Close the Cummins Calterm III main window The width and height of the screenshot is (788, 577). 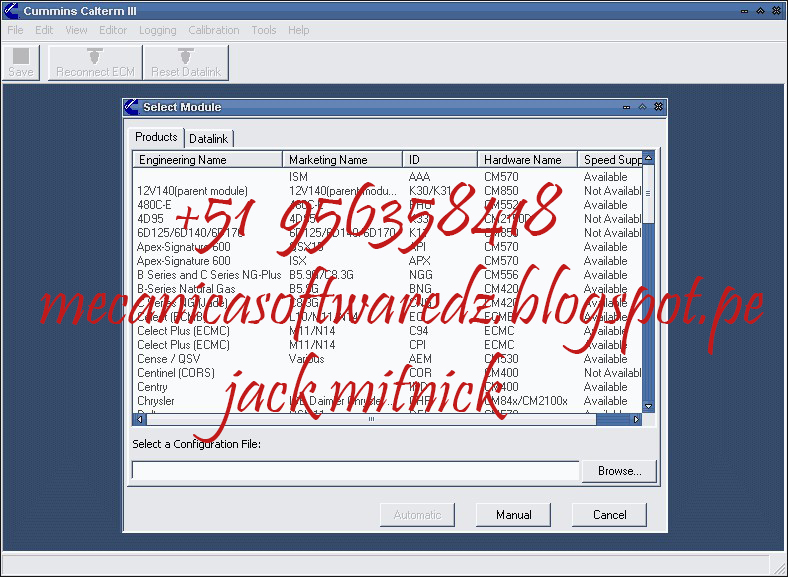[776, 11]
